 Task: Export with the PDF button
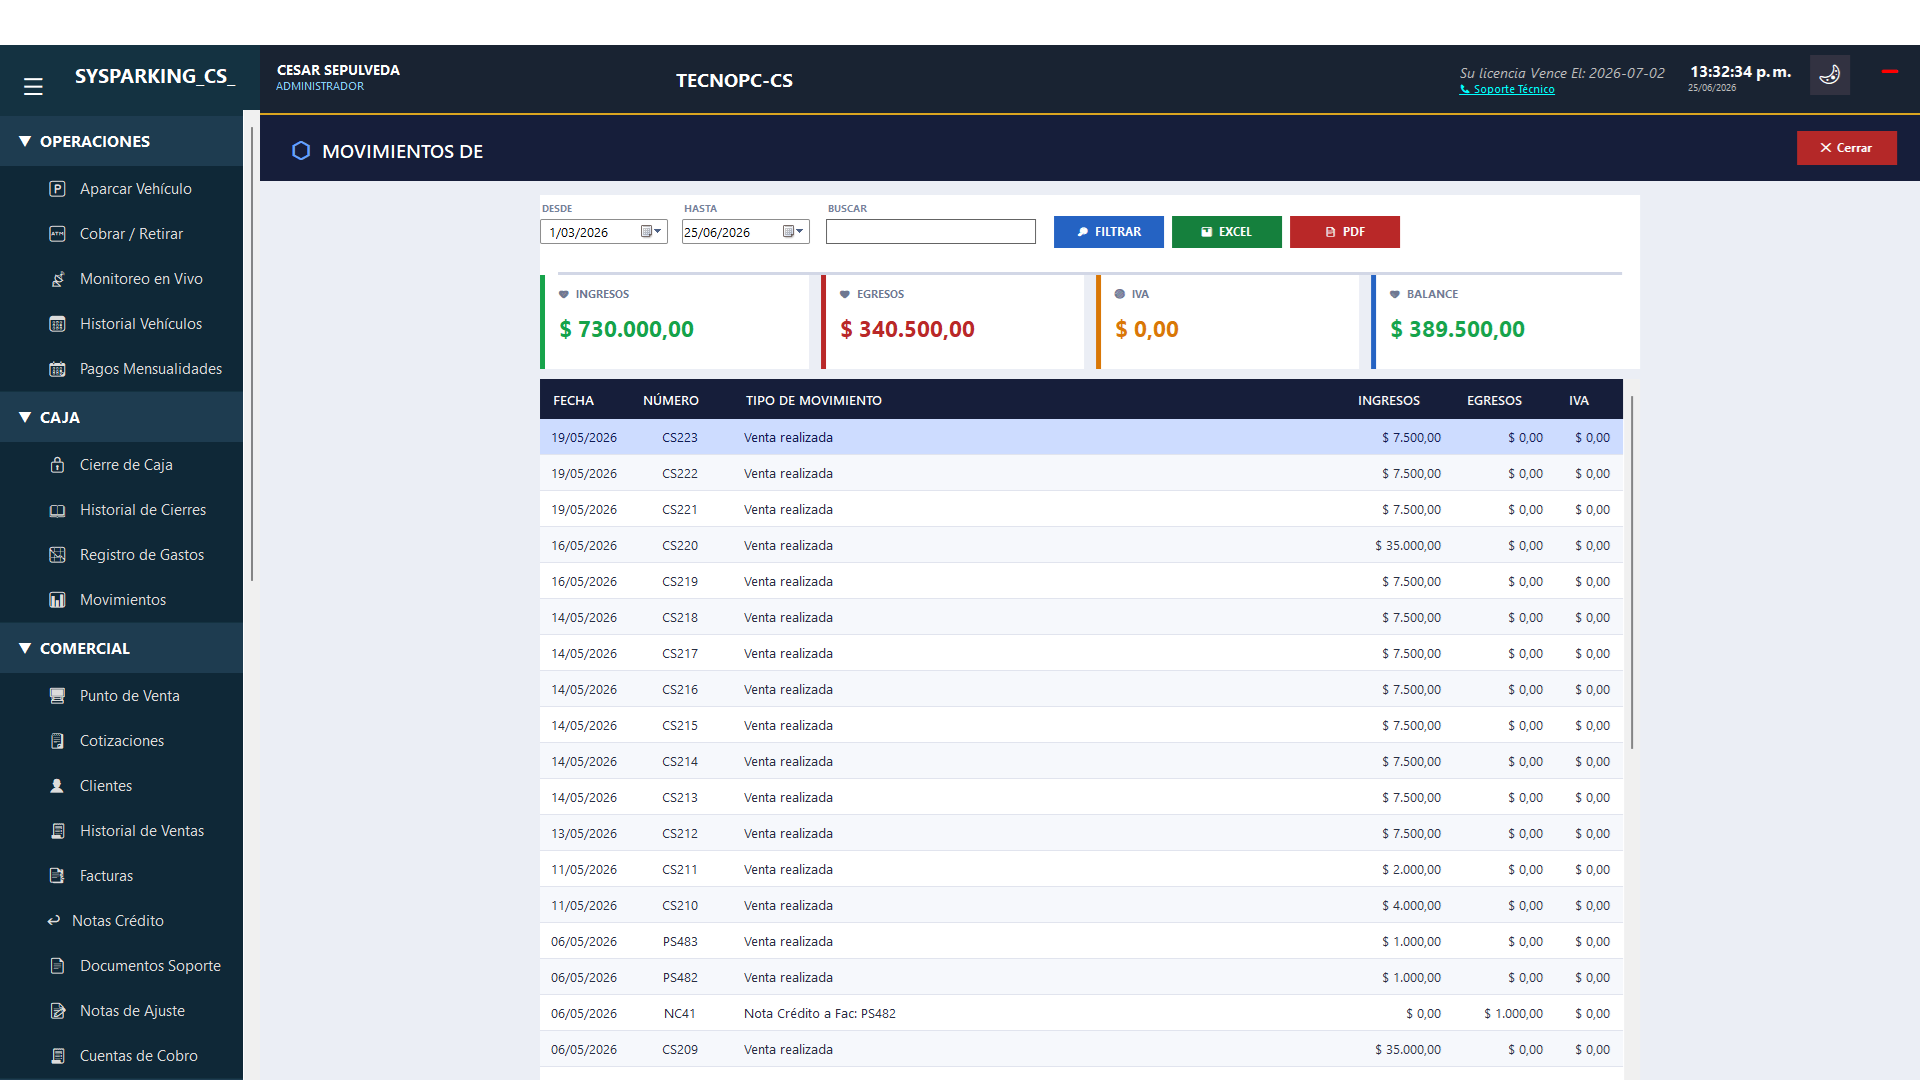click(1344, 232)
